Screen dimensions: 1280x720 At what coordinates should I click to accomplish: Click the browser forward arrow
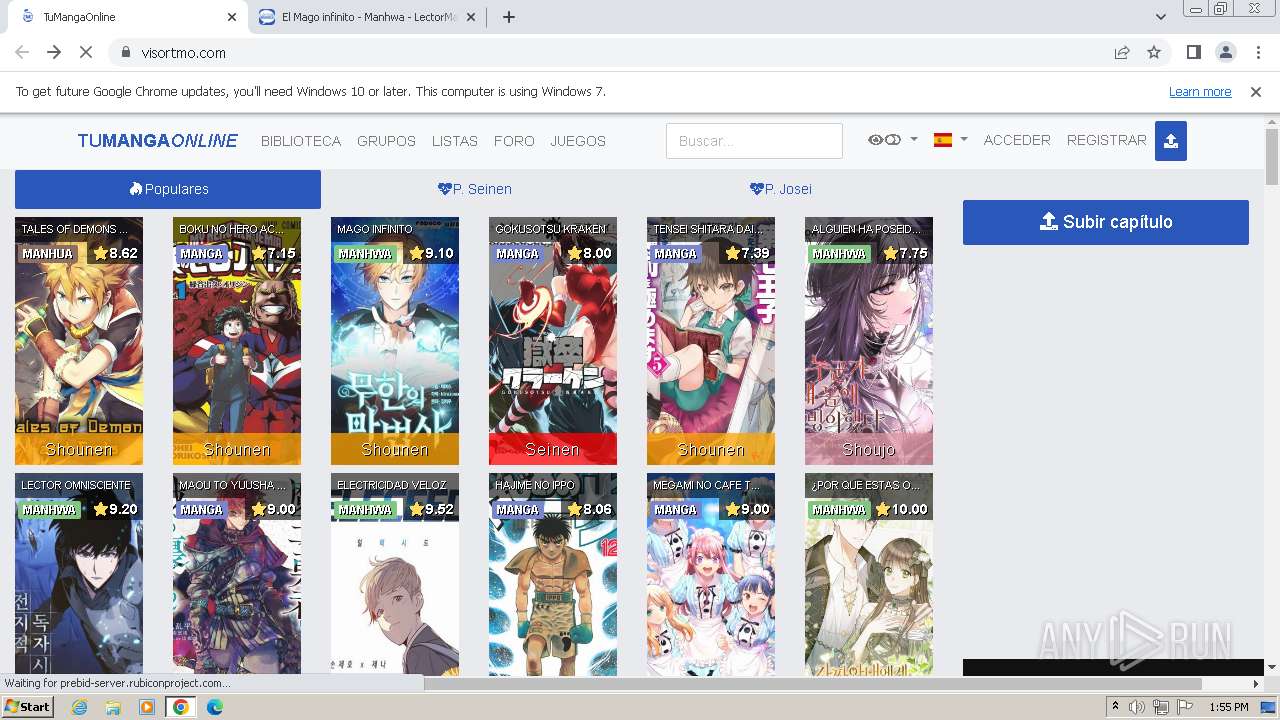click(x=54, y=52)
